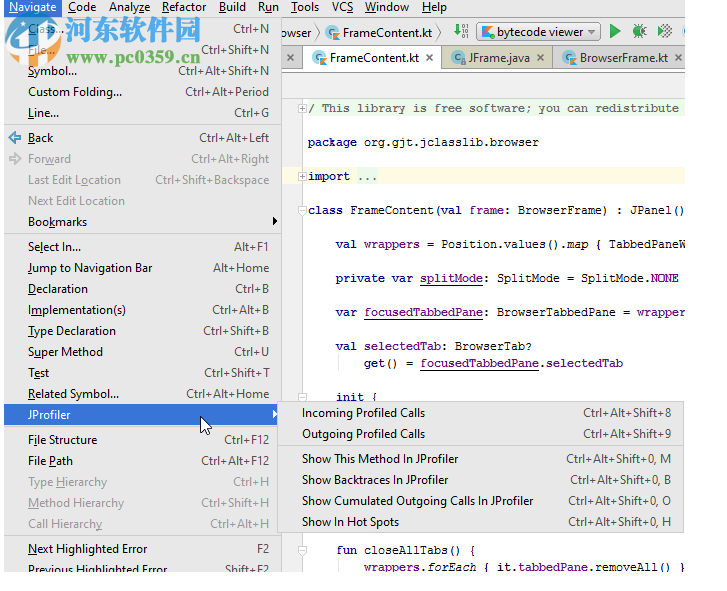Choose Next Highlighted Error menu item
This screenshot has height=591, width=727.
(142, 549)
